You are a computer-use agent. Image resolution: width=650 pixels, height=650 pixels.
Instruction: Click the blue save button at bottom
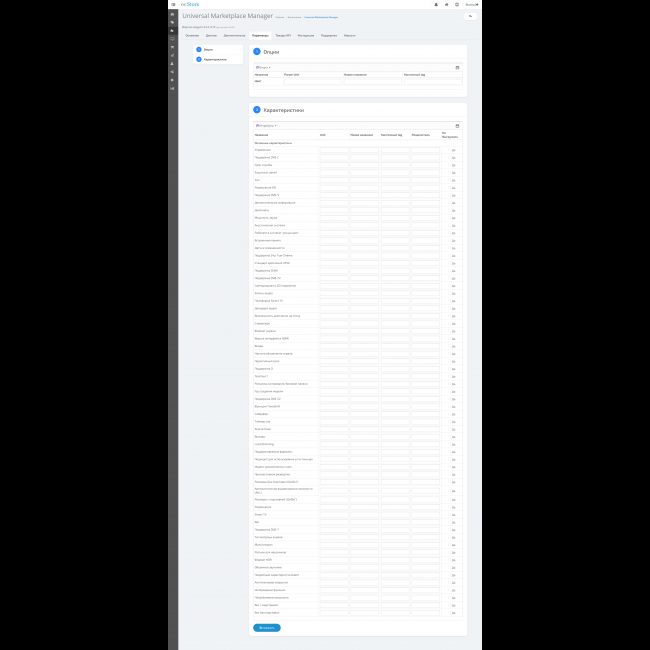pos(267,628)
